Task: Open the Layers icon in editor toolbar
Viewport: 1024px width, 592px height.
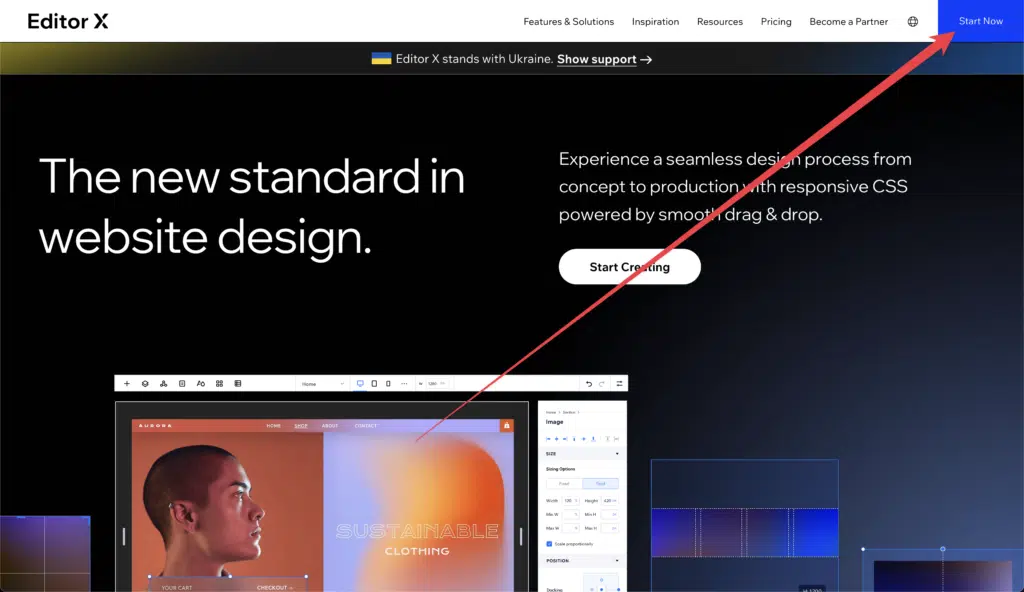Action: point(145,384)
